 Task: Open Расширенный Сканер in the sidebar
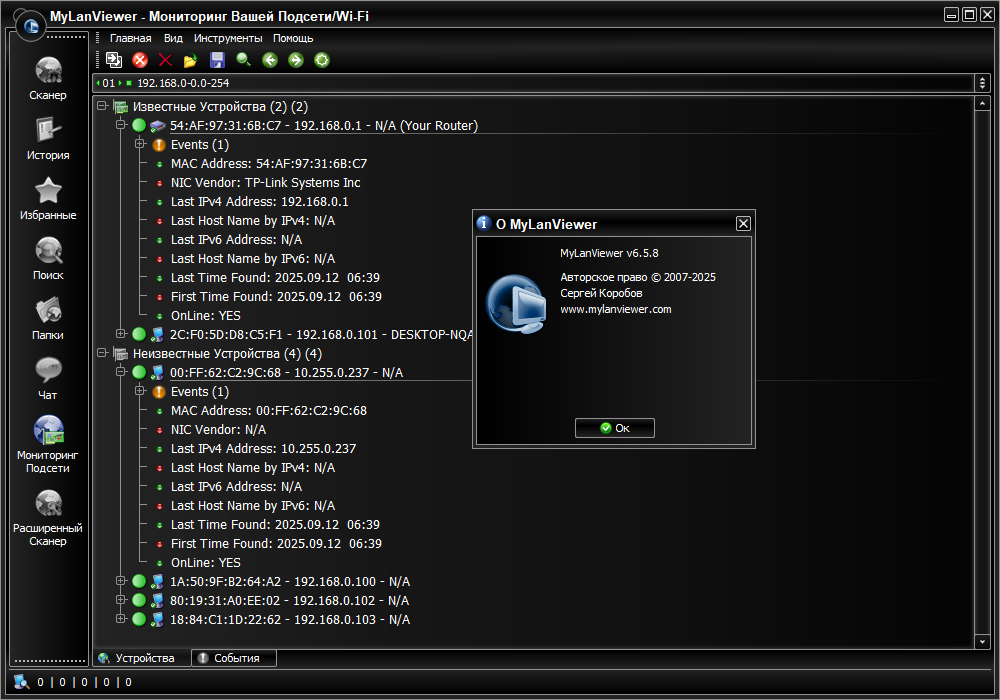pos(48,518)
